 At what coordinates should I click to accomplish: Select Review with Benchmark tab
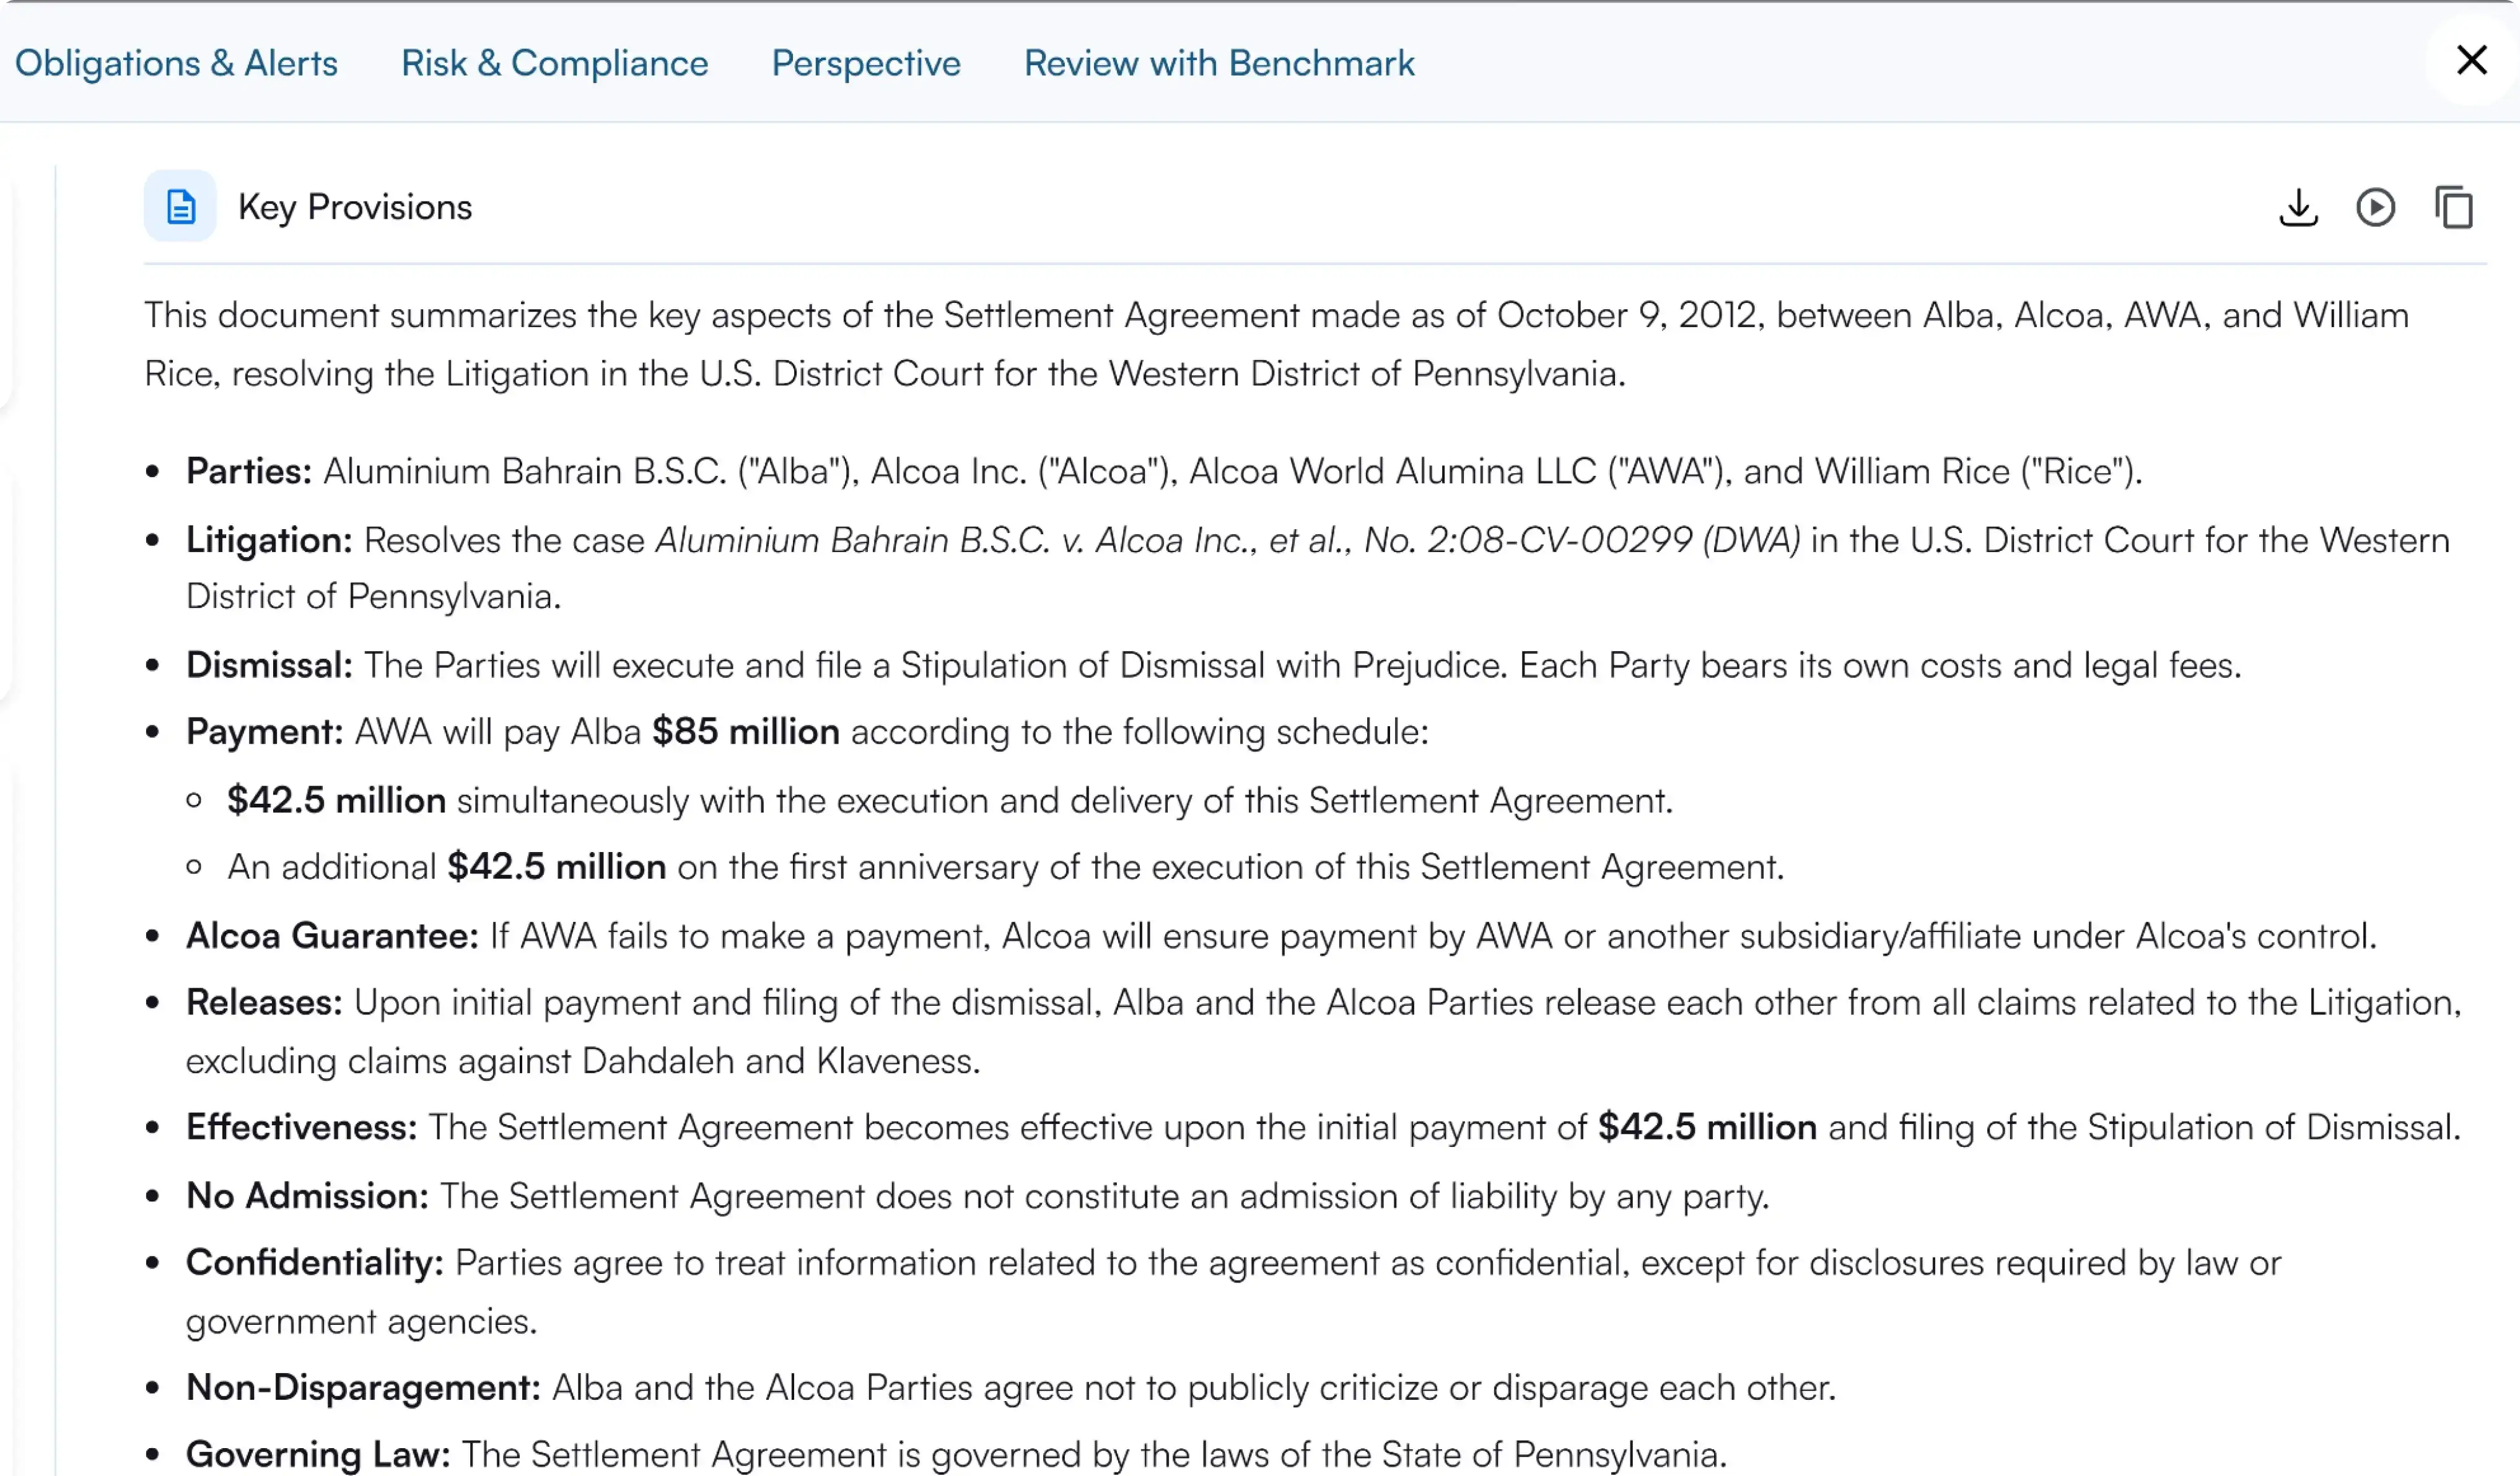(x=1218, y=63)
